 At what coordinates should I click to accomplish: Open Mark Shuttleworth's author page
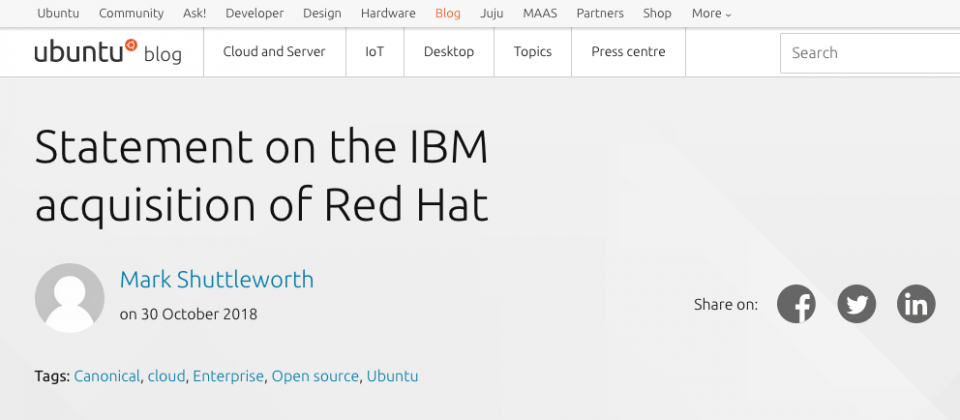217,279
